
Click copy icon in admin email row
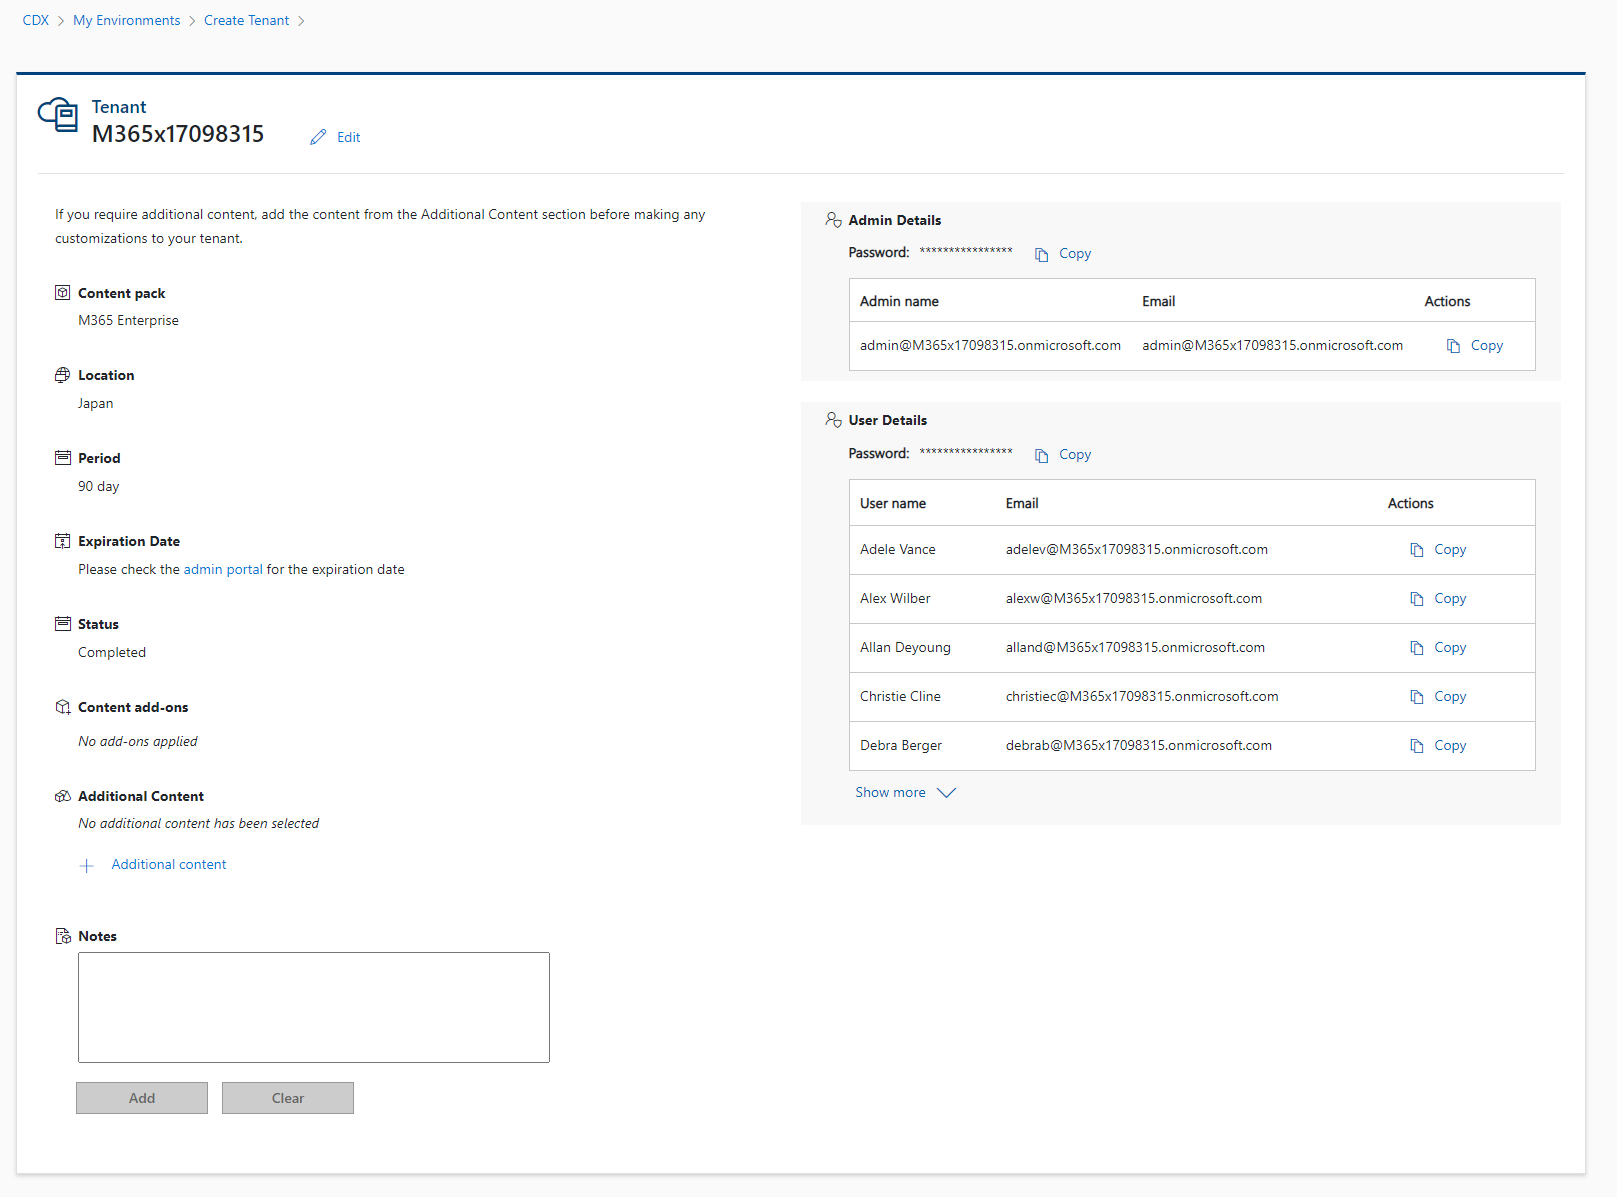pyautogui.click(x=1453, y=346)
